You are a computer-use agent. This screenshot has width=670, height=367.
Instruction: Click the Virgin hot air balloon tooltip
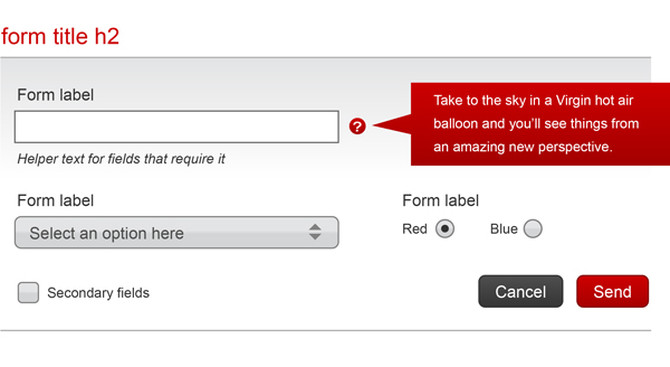pyautogui.click(x=540, y=124)
